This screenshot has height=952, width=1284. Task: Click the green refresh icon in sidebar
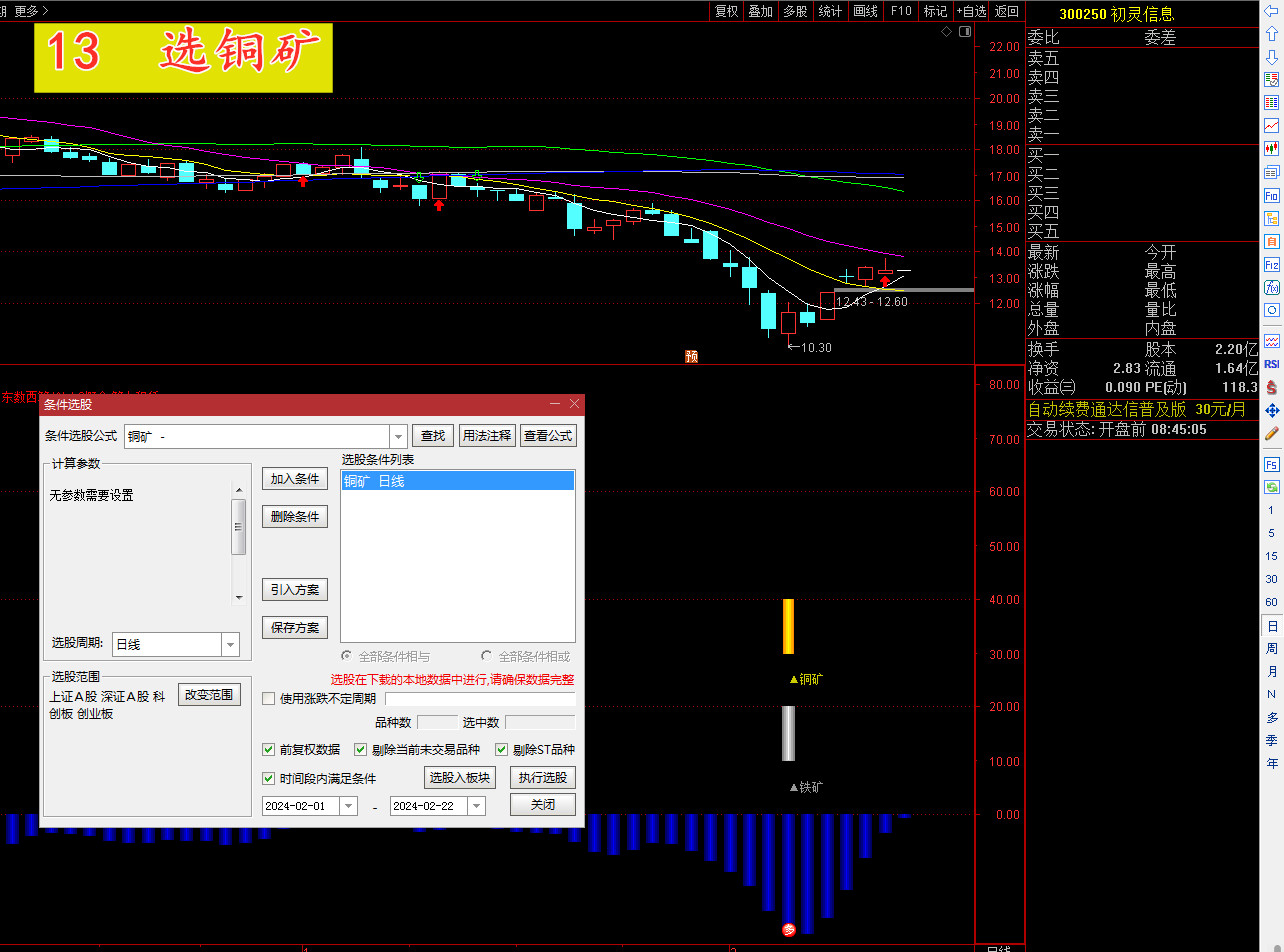1272,487
